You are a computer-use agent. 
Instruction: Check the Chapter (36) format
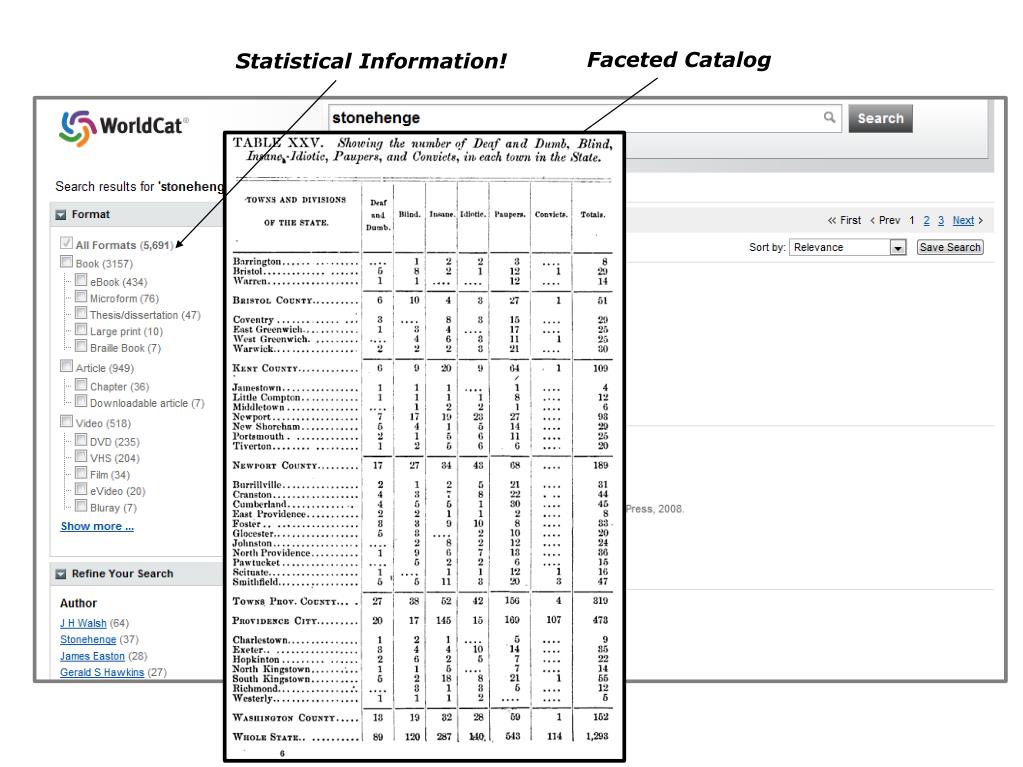pyautogui.click(x=81, y=384)
